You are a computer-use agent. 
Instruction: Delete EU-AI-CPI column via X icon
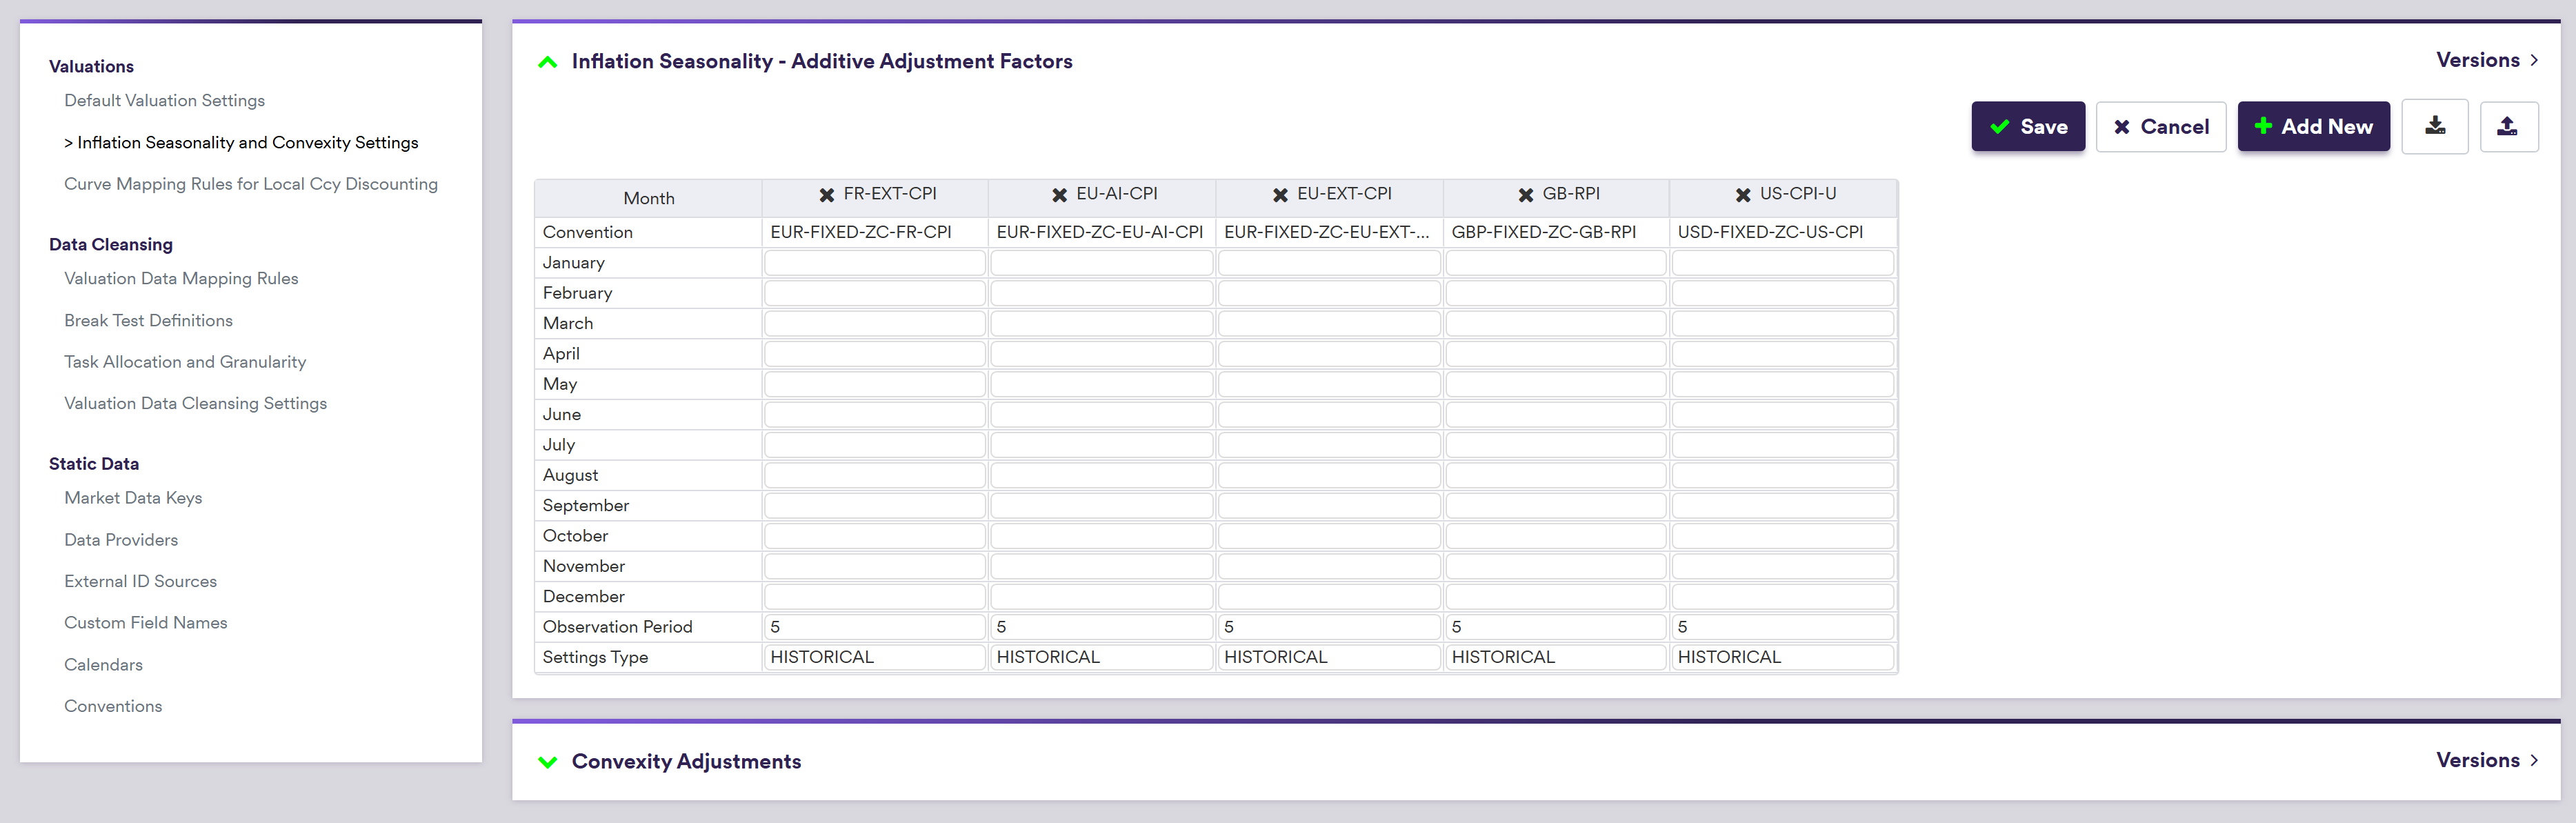coord(1059,195)
